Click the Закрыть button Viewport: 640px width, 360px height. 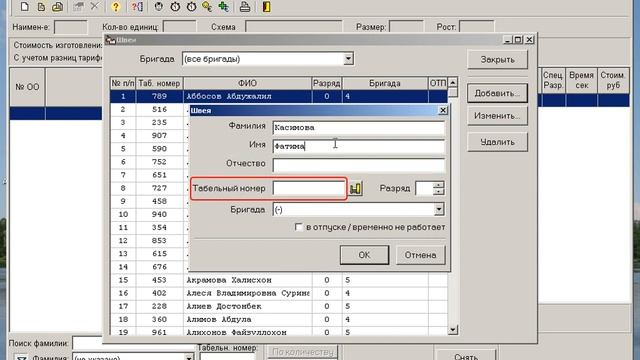point(497,60)
